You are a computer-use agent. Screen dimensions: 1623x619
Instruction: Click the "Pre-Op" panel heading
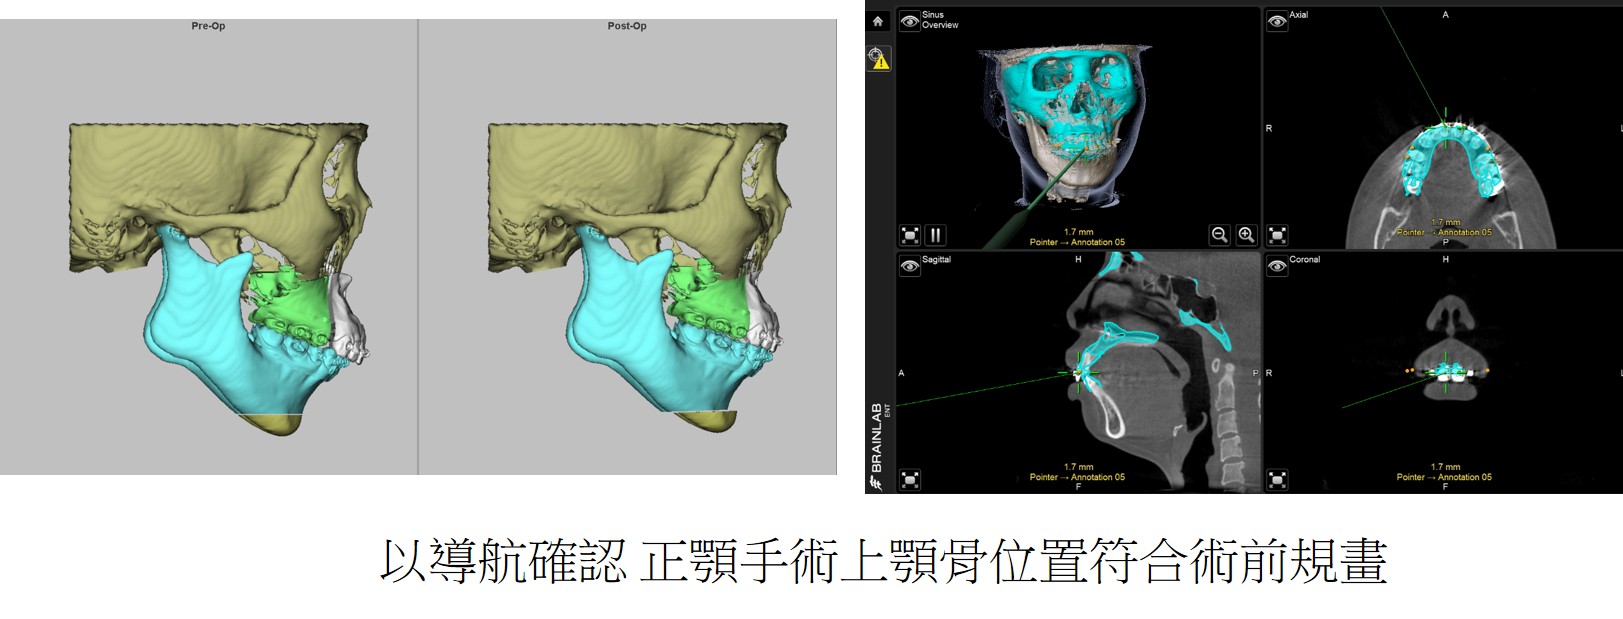point(208,26)
